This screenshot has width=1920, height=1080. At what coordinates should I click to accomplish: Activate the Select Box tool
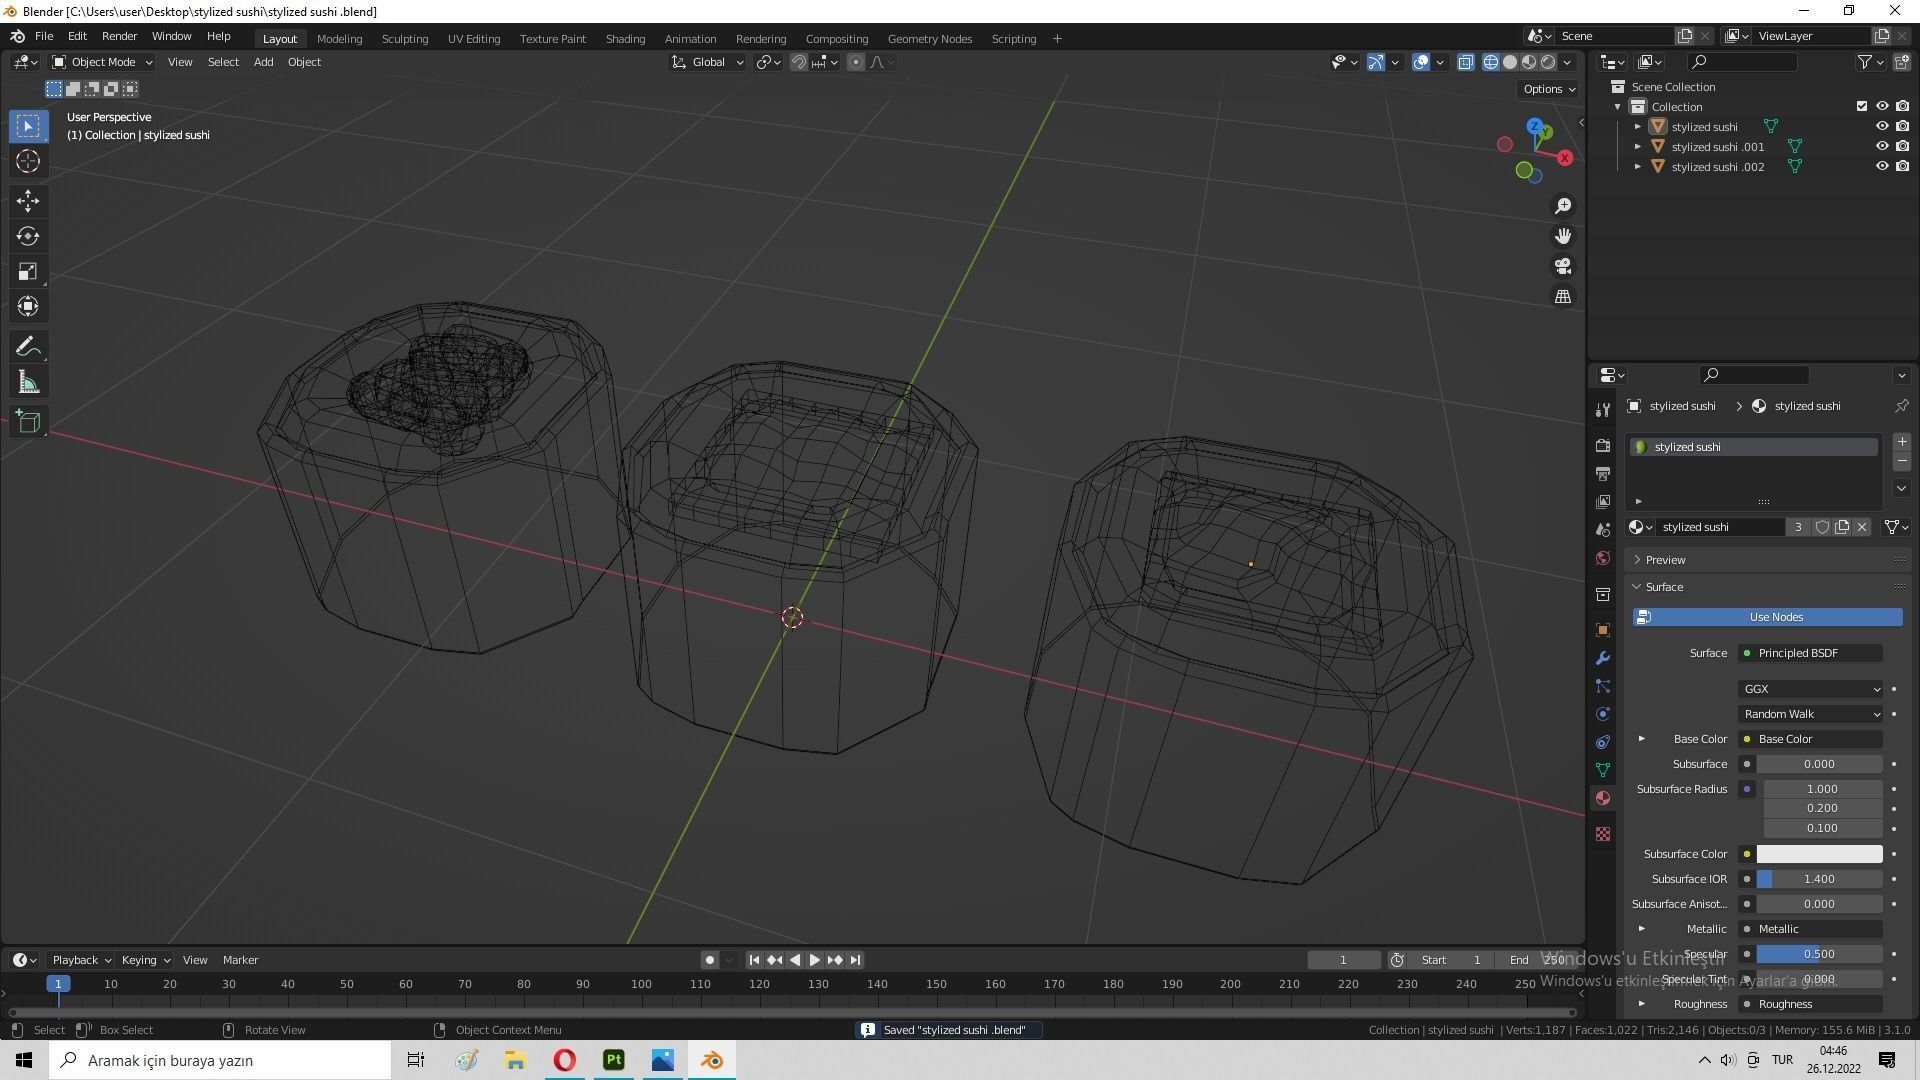[28, 126]
